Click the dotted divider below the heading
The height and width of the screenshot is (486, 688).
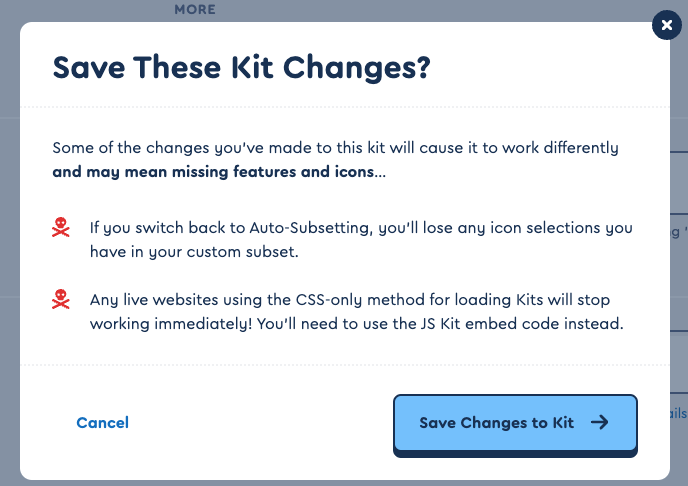(x=345, y=107)
